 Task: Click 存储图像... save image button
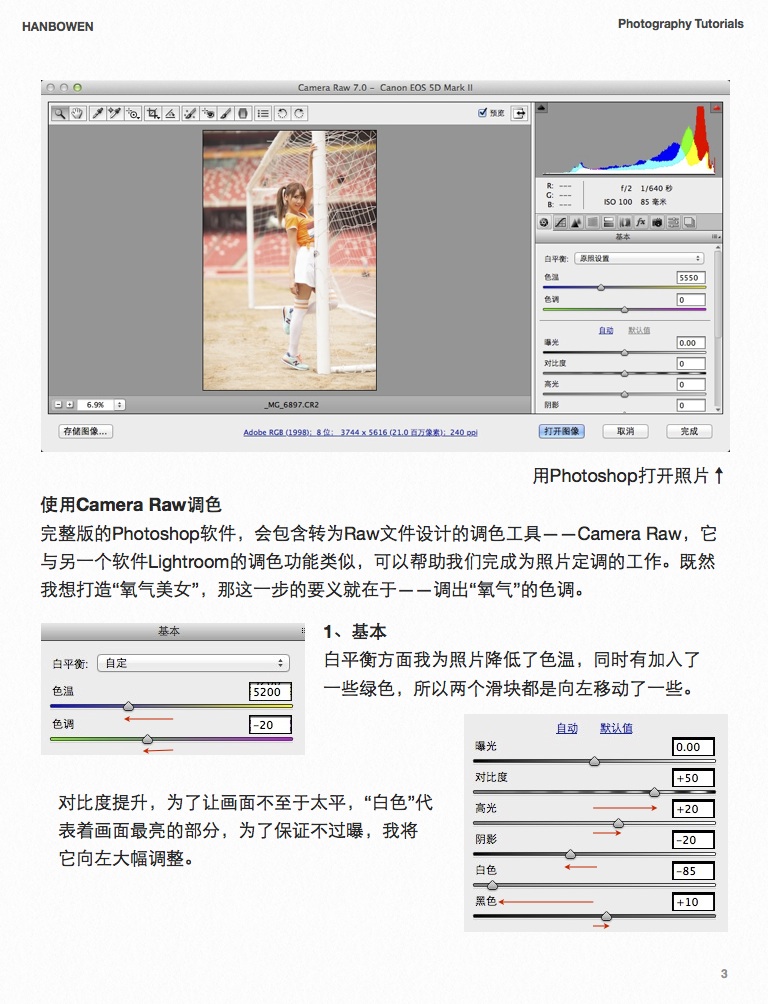(x=85, y=431)
